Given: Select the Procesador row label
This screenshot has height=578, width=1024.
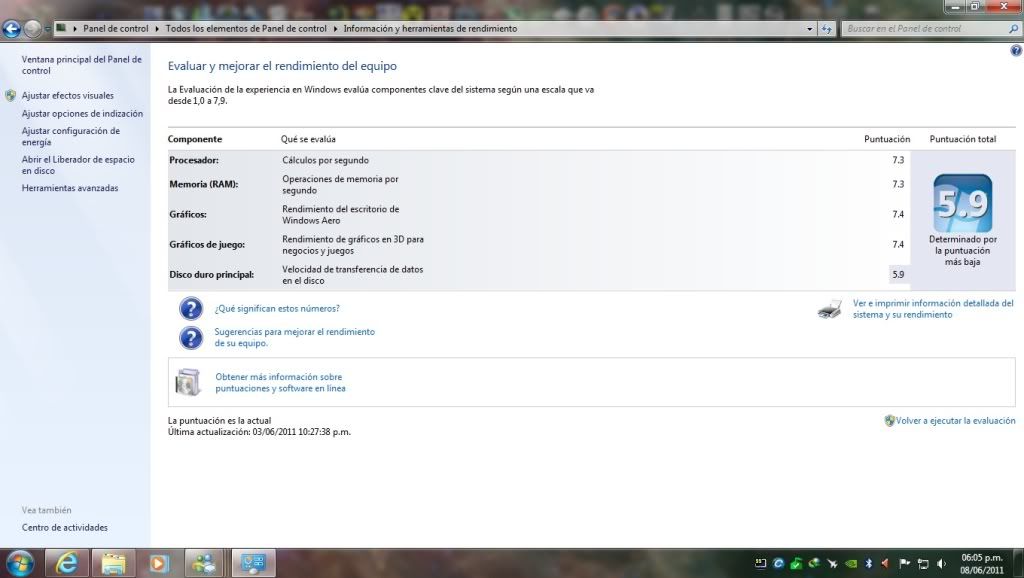Looking at the screenshot, I should coord(194,160).
